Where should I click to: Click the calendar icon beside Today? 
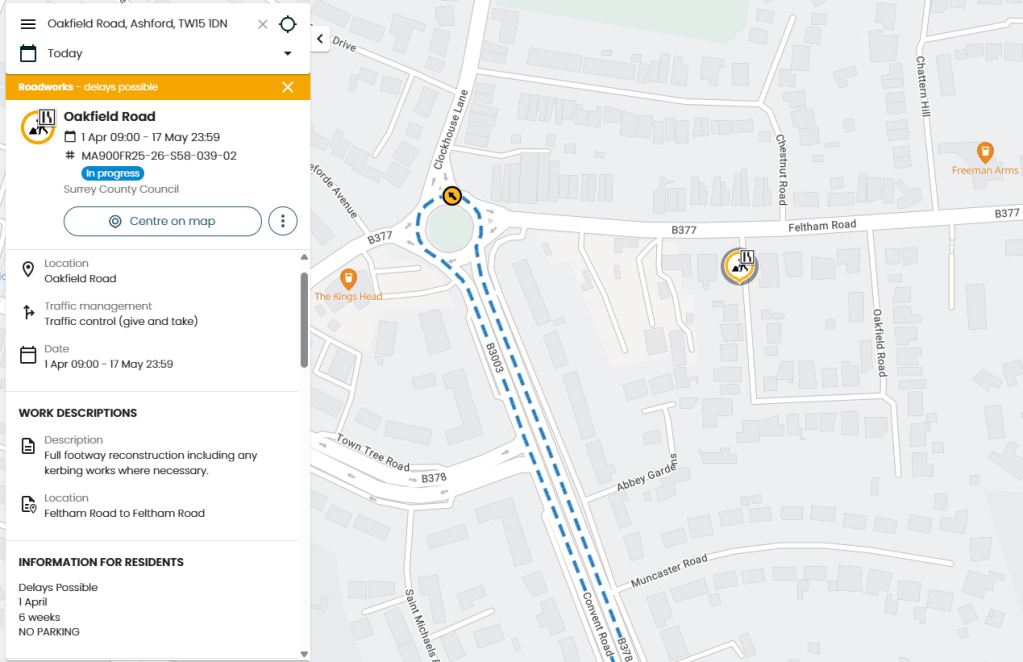[28, 53]
